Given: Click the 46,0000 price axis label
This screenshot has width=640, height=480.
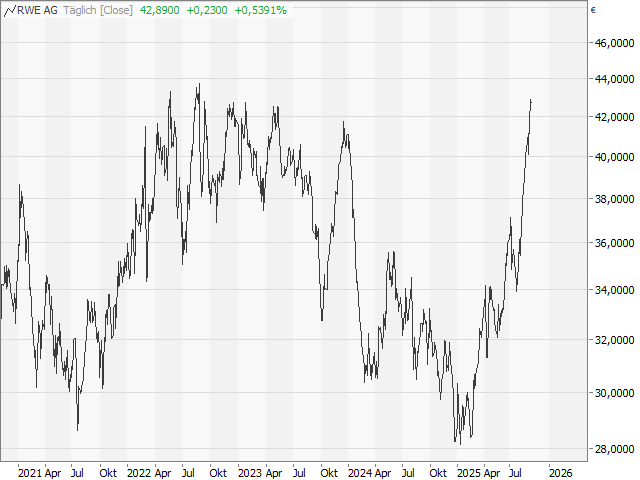Looking at the screenshot, I should pos(615,43).
